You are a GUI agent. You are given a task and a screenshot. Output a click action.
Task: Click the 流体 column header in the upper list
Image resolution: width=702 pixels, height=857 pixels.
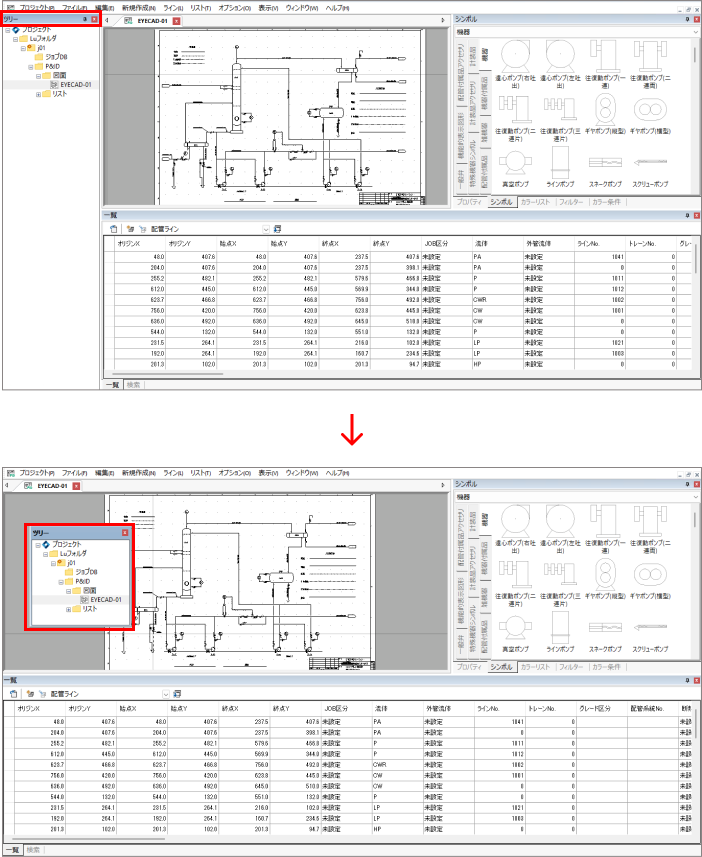click(482, 243)
